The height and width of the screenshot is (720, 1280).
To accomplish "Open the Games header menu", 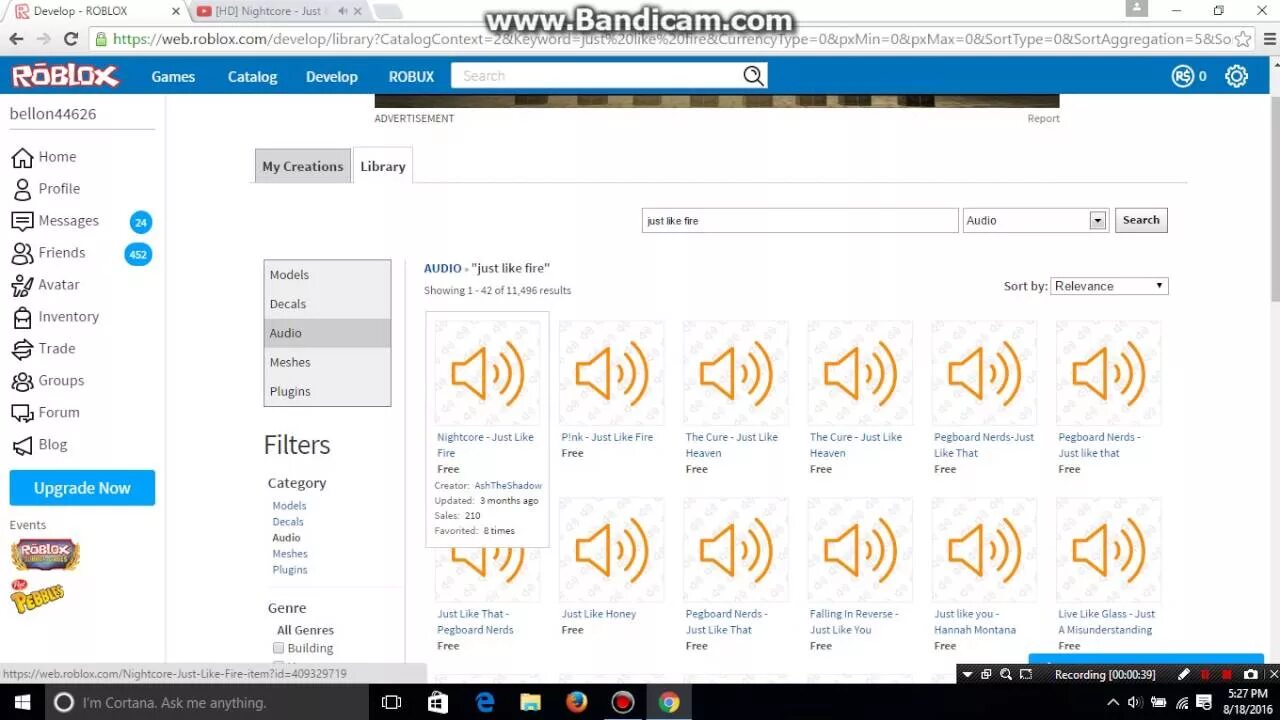I will coord(173,76).
